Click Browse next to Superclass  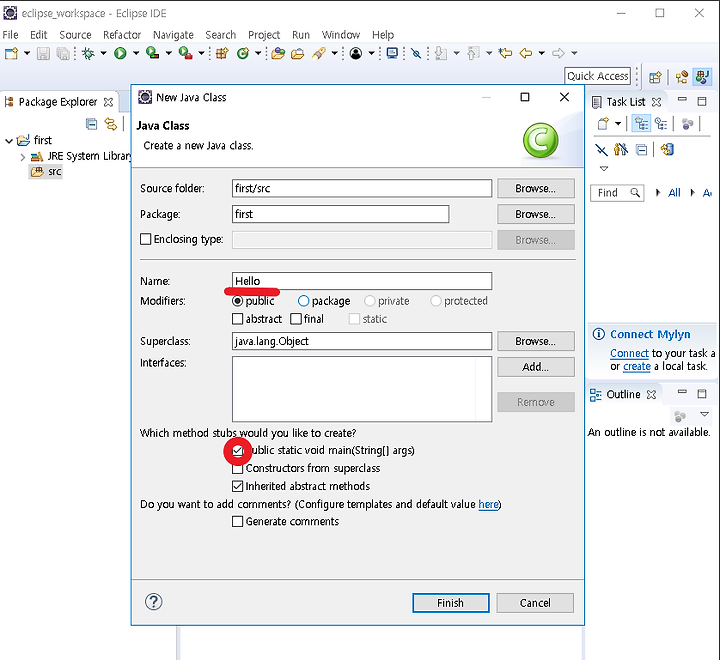535,341
